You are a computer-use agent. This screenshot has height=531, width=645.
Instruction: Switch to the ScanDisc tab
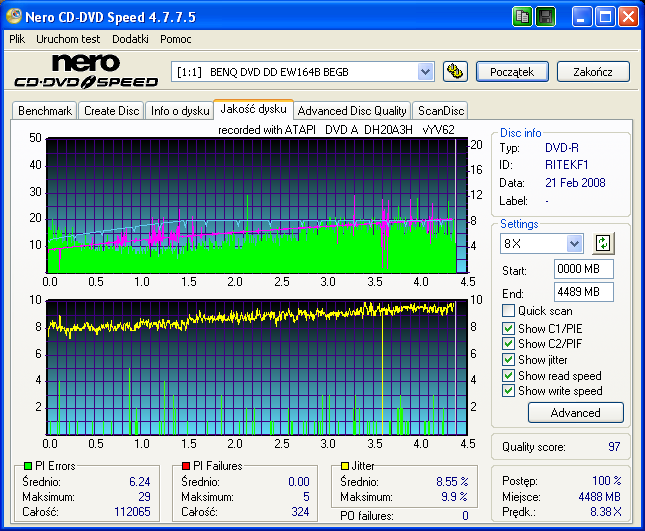pos(441,111)
